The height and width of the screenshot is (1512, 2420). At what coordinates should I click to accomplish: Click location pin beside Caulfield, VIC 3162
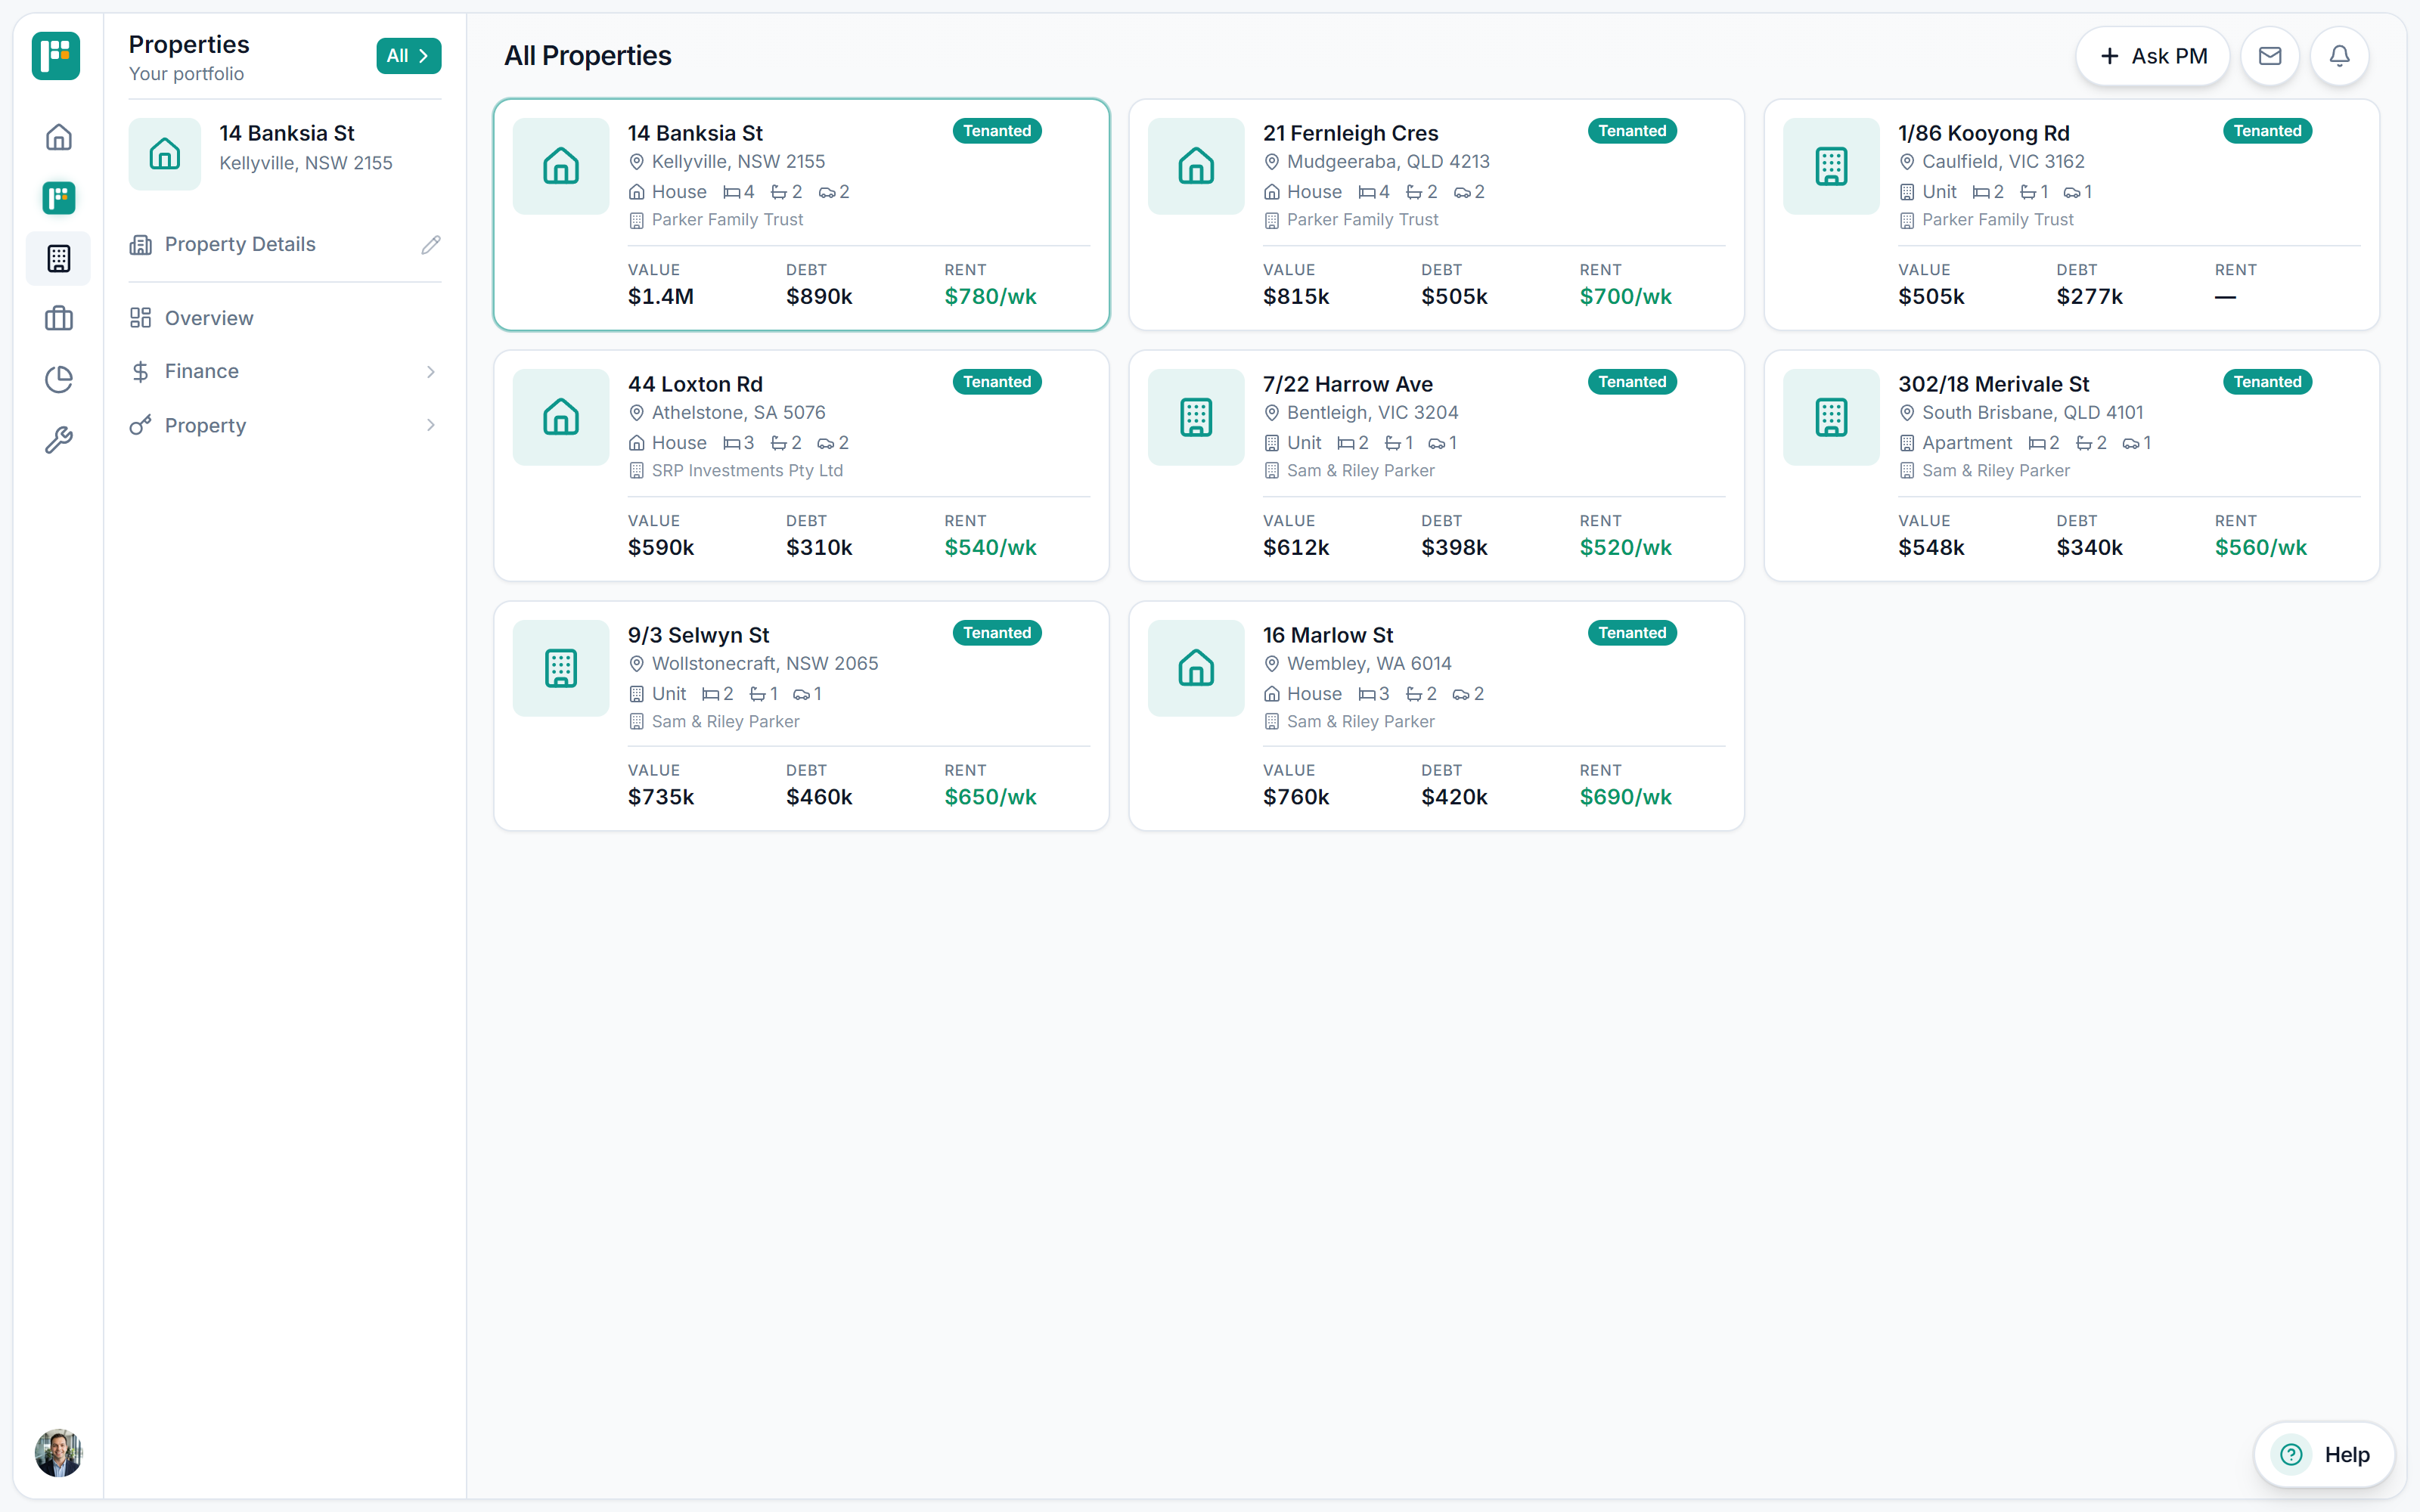click(x=1907, y=162)
